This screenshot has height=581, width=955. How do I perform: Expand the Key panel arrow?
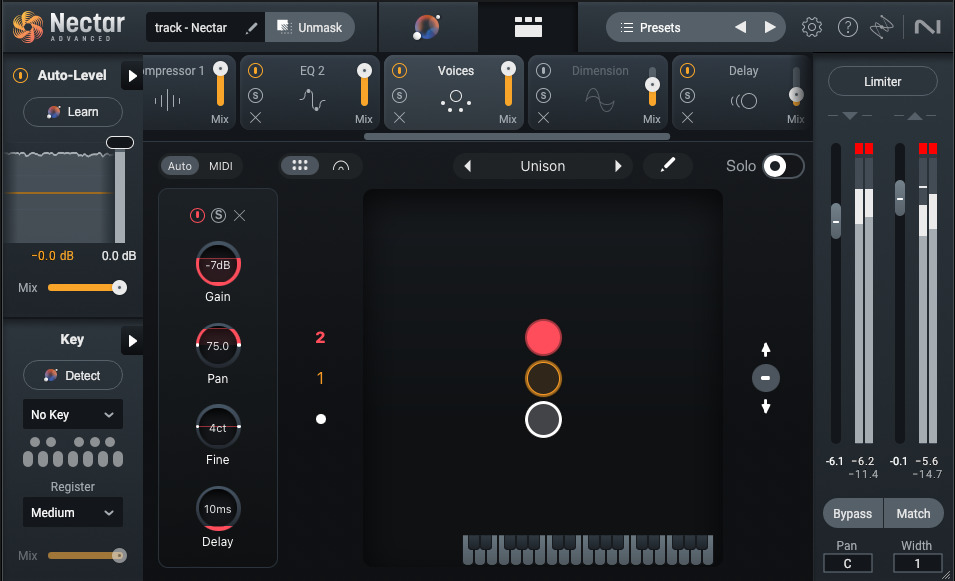click(x=132, y=341)
